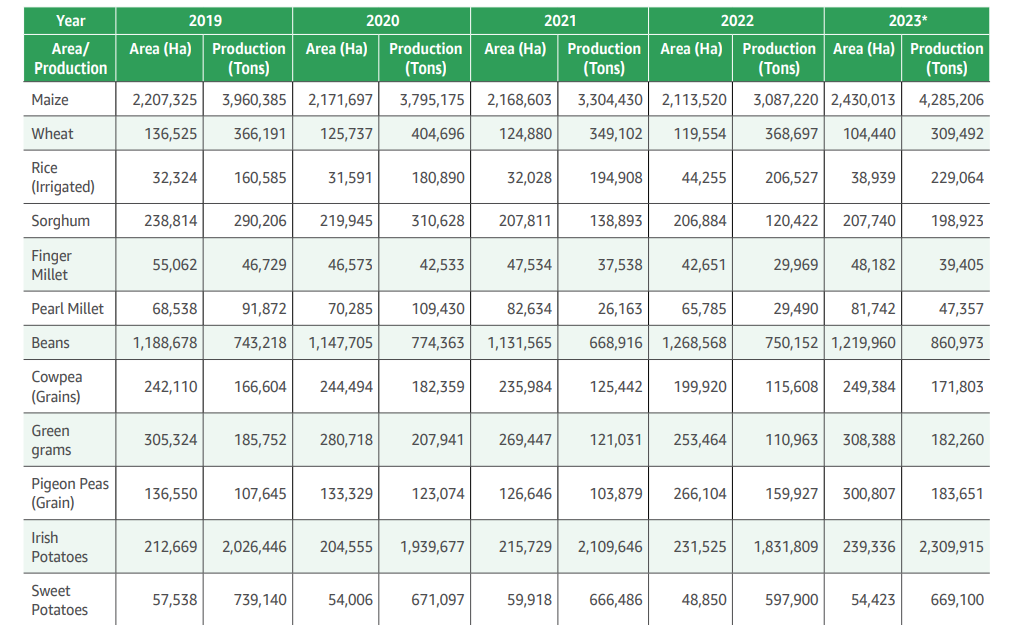
Task: Select the Sweet Potatoes row label
Action: (x=59, y=600)
